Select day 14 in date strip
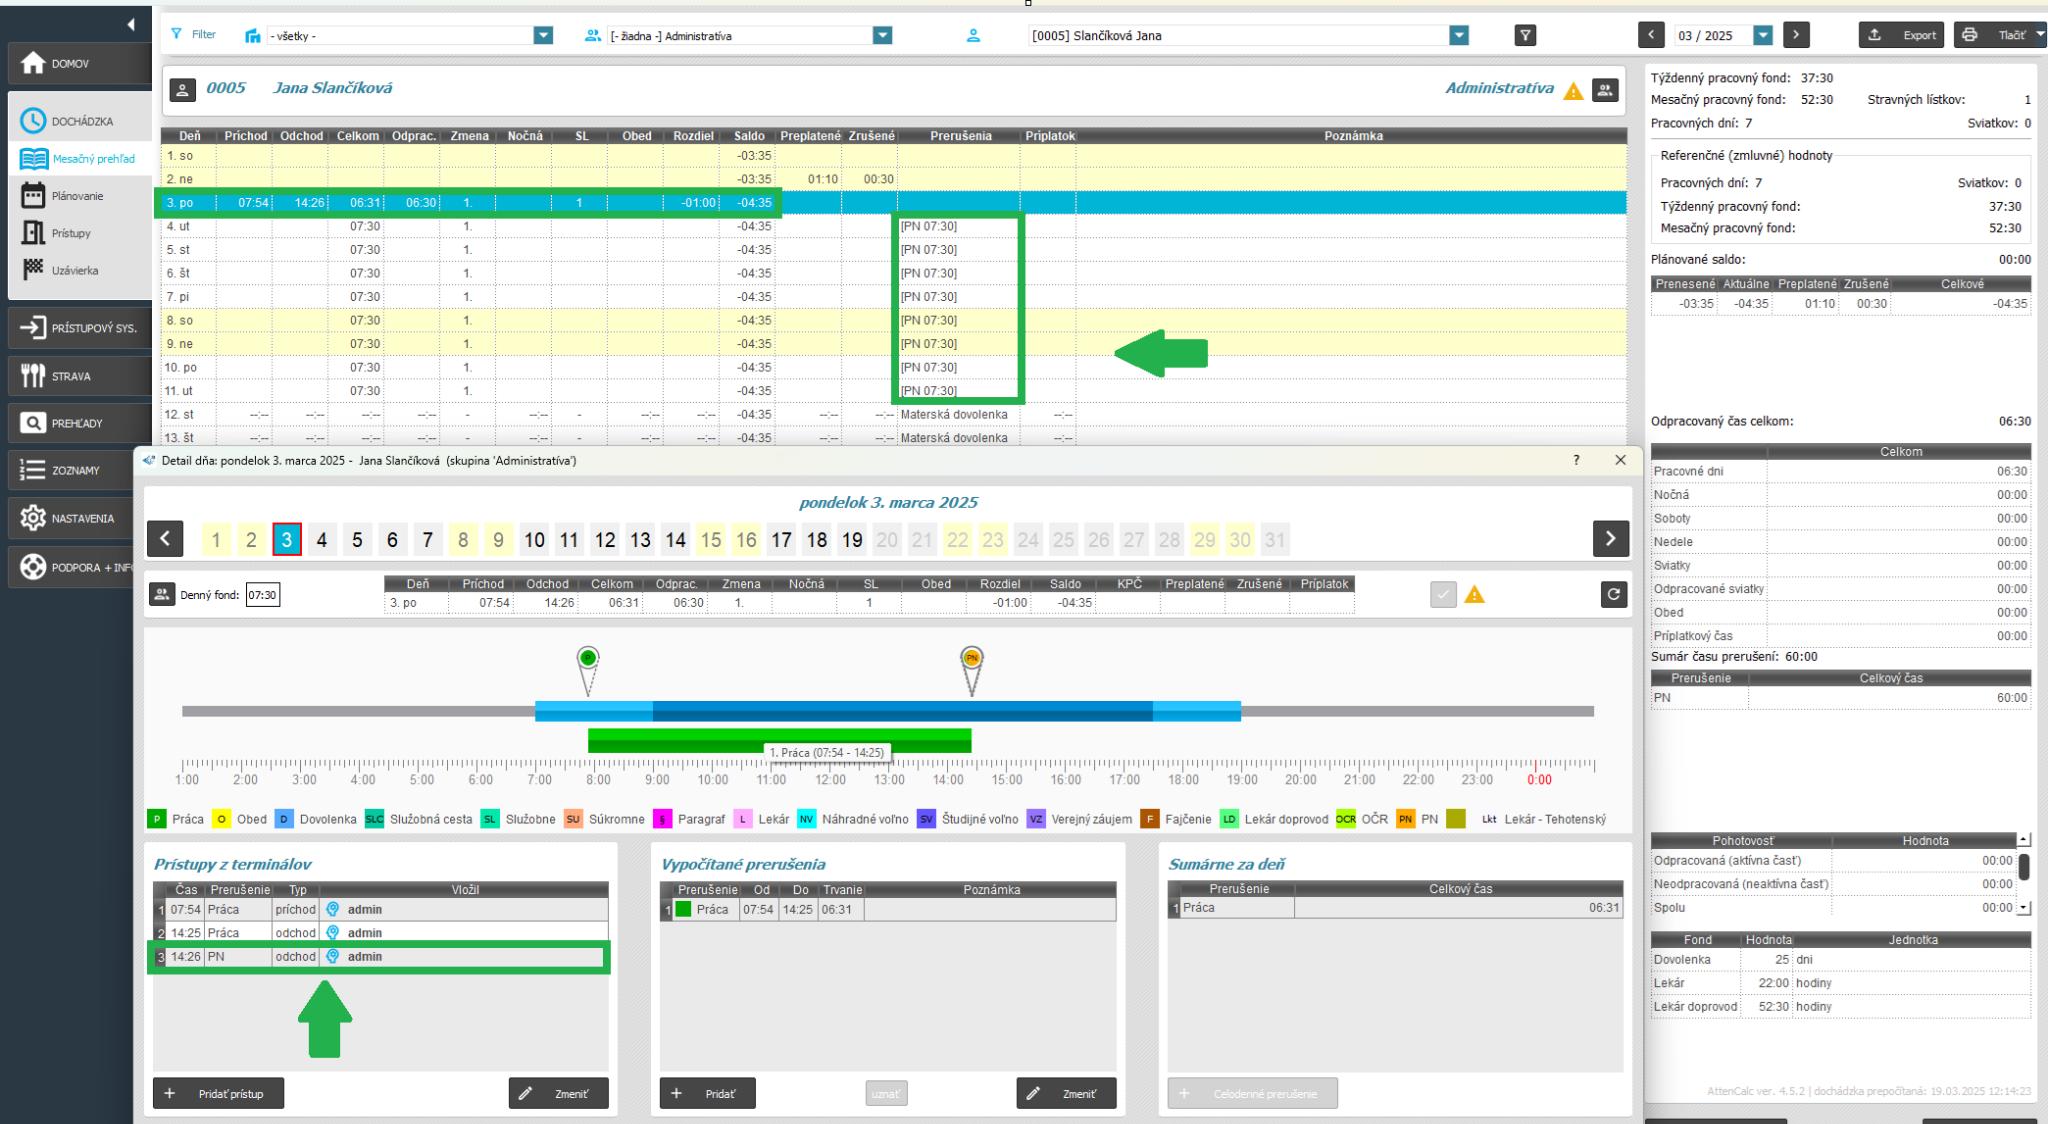The image size is (2048, 1124). tap(675, 540)
